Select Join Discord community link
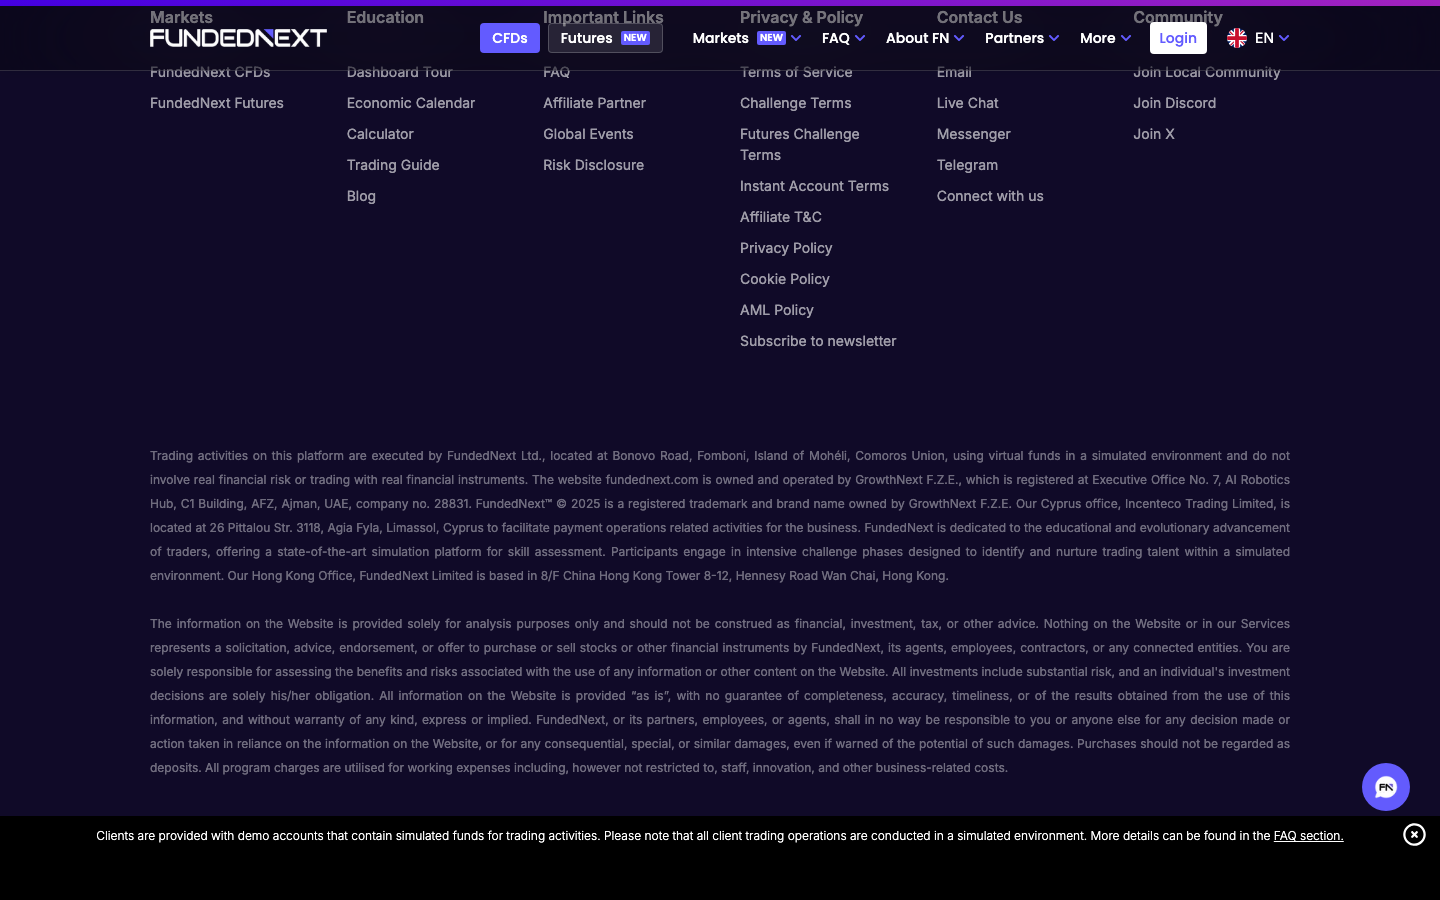The image size is (1440, 900). (x=1174, y=103)
